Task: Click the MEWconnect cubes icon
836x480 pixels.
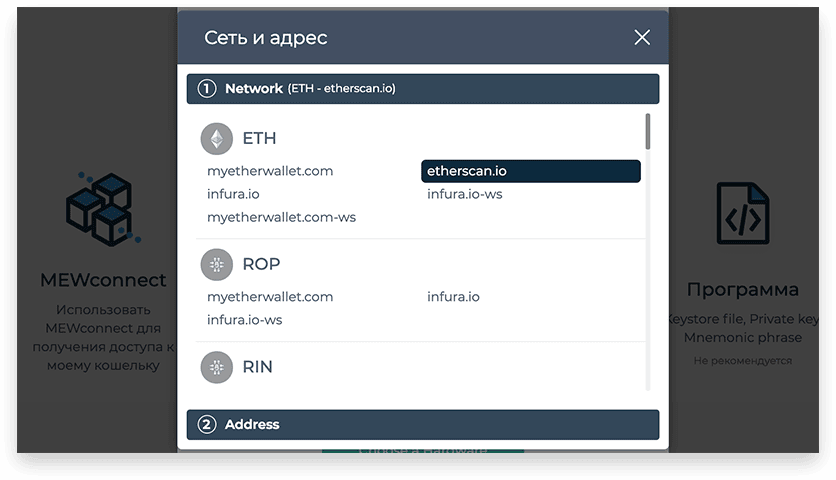Action: (103, 209)
